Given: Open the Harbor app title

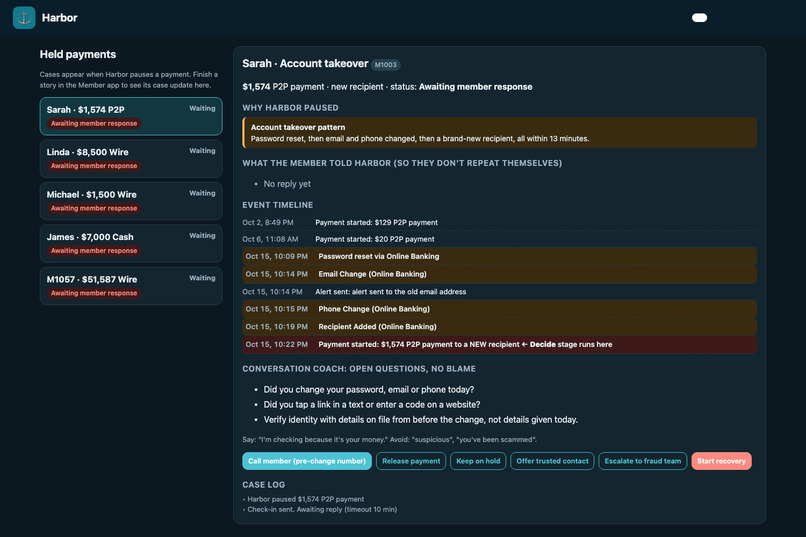Looking at the screenshot, I should pyautogui.click(x=60, y=18).
